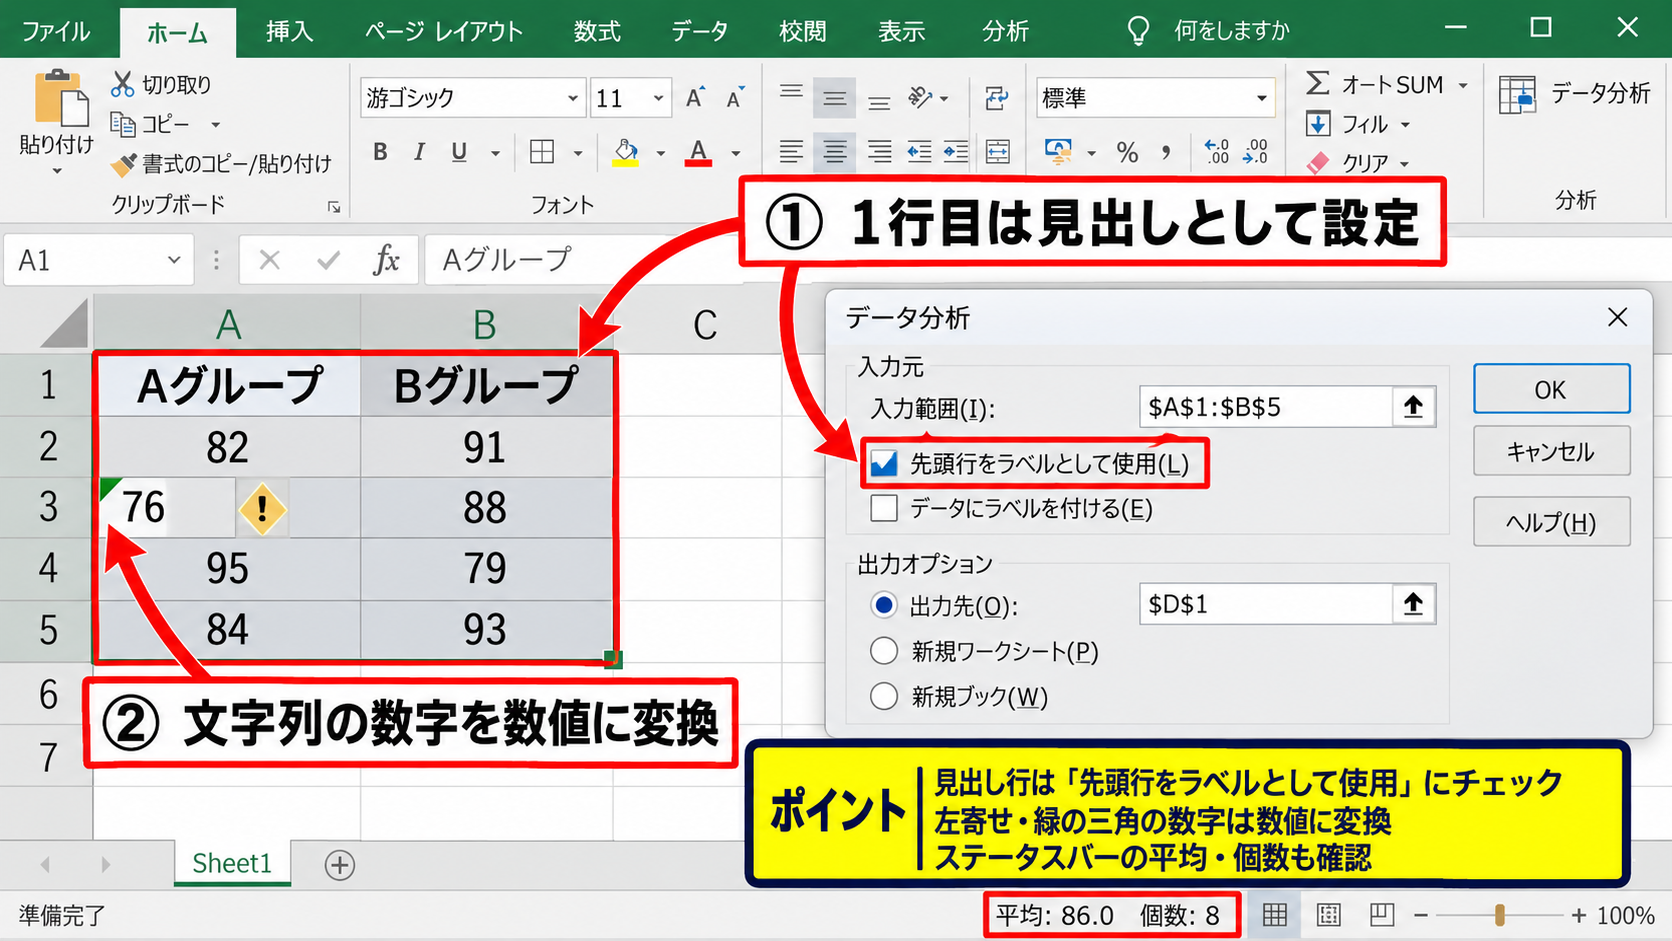
Task: Add a new sheet with the plus icon
Action: (340, 865)
